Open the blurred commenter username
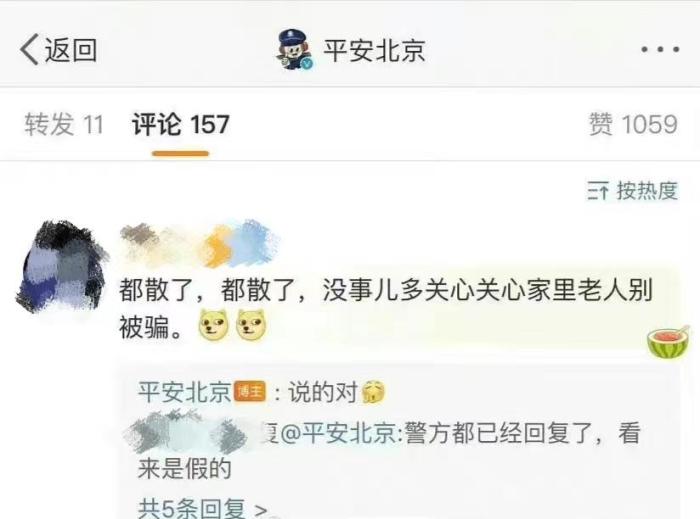This screenshot has width=700, height=519. [x=199, y=244]
